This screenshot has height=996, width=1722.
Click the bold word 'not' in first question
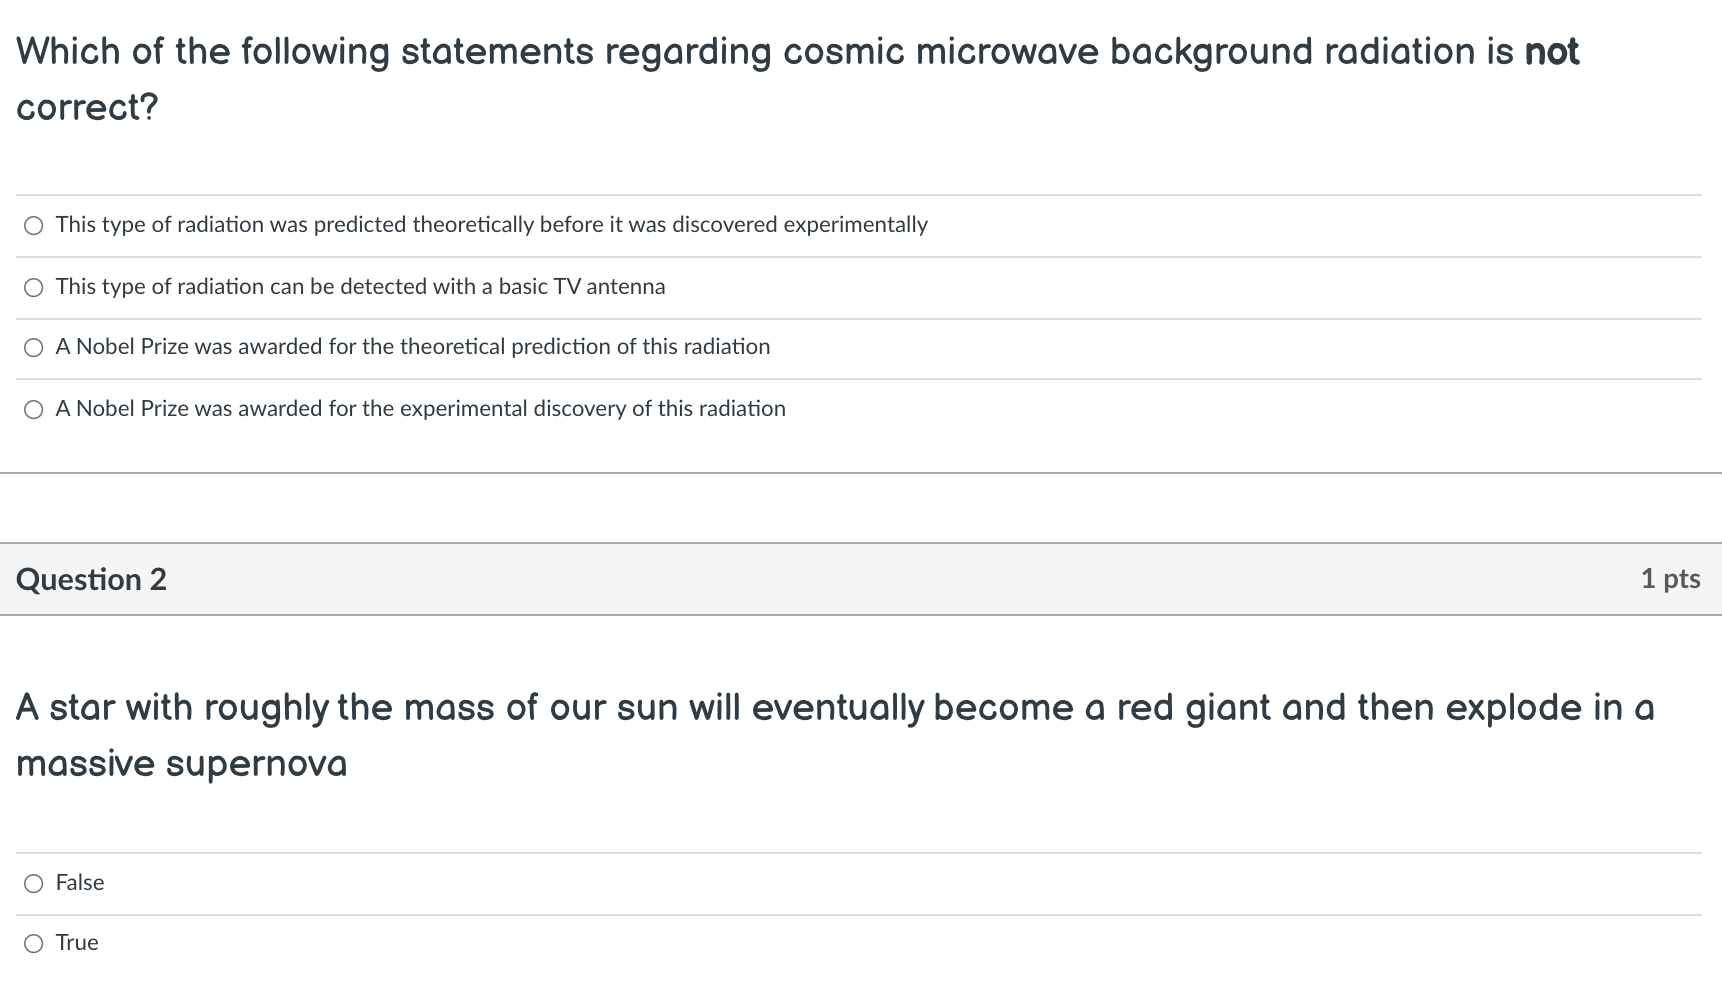pos(1552,52)
